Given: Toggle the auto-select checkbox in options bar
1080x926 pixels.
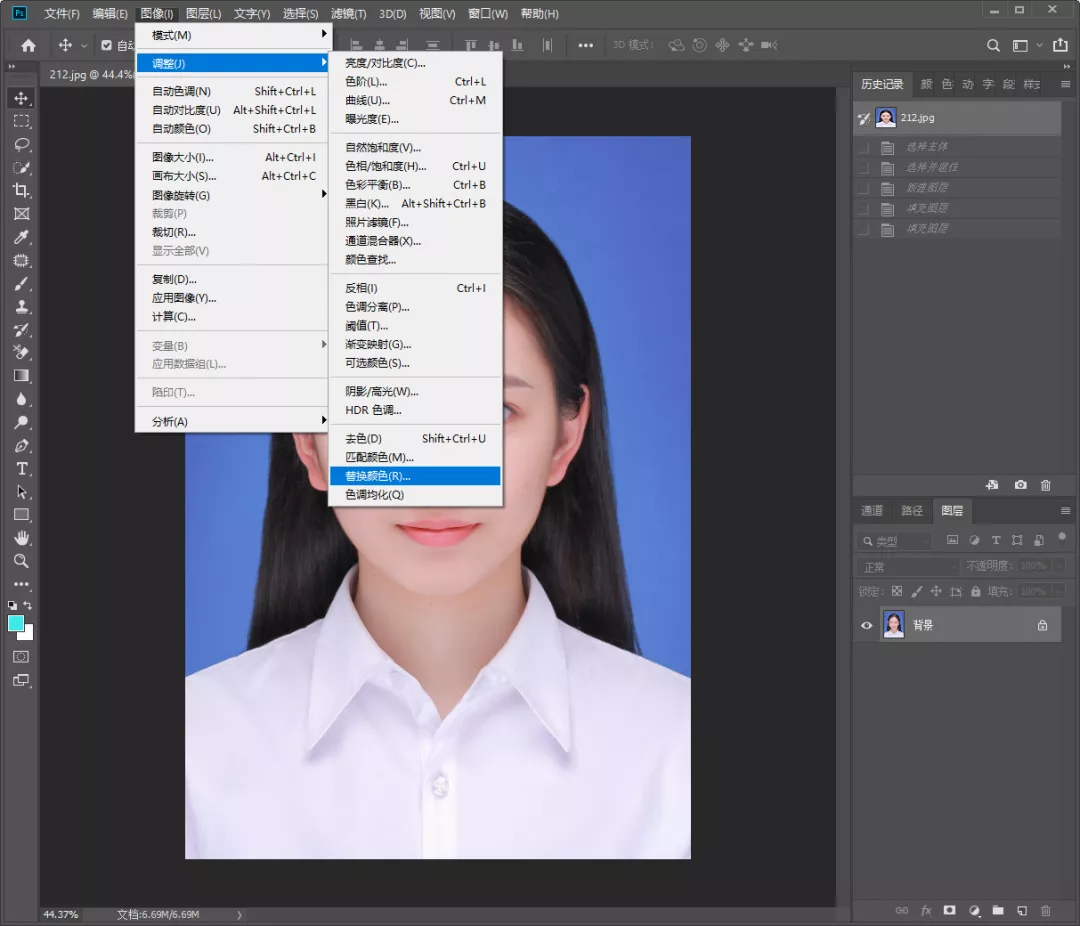Looking at the screenshot, I should pyautogui.click(x=107, y=45).
